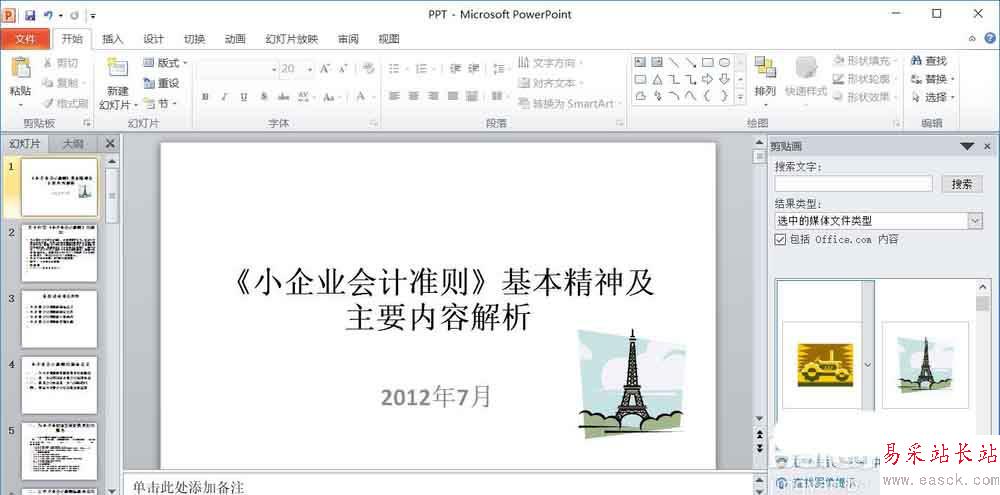Click the Search (搜索) button in clip art pane
The height and width of the screenshot is (495, 1000).
click(962, 184)
